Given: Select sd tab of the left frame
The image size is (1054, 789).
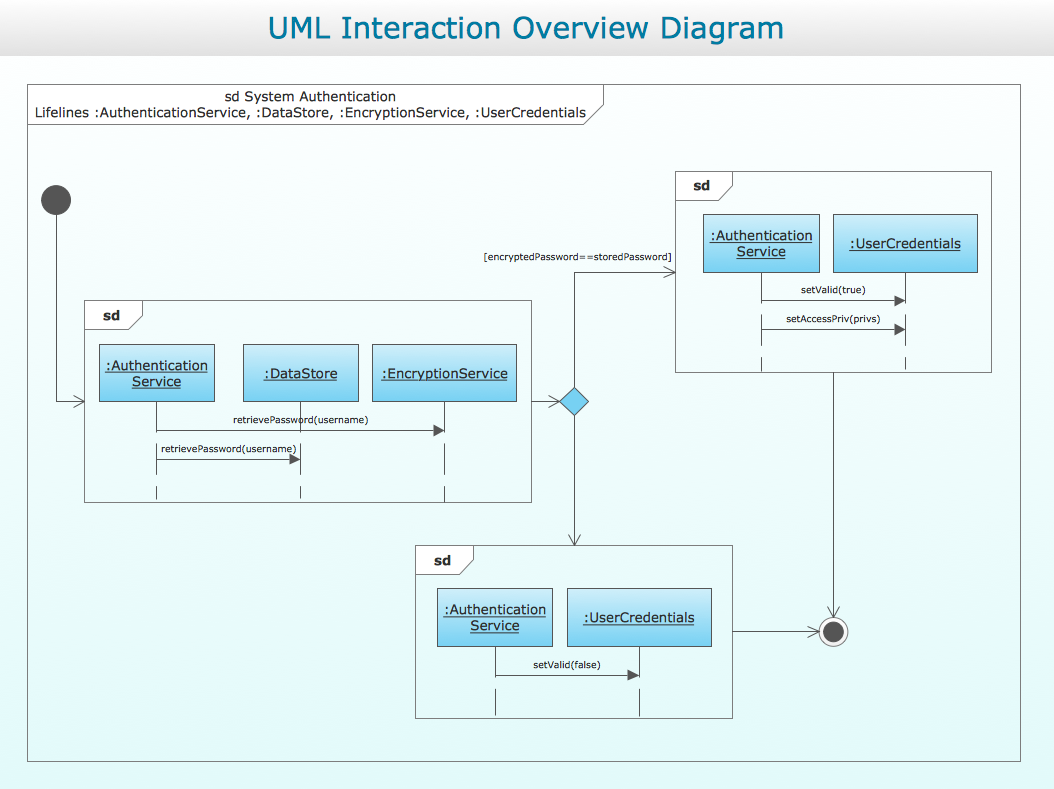Looking at the screenshot, I should tap(112, 315).
